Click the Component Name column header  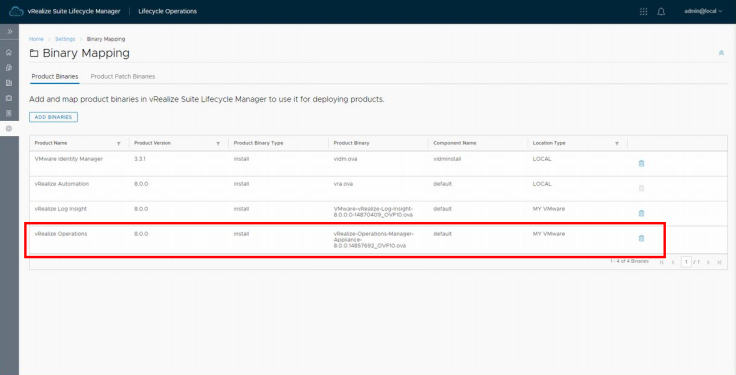coord(454,143)
